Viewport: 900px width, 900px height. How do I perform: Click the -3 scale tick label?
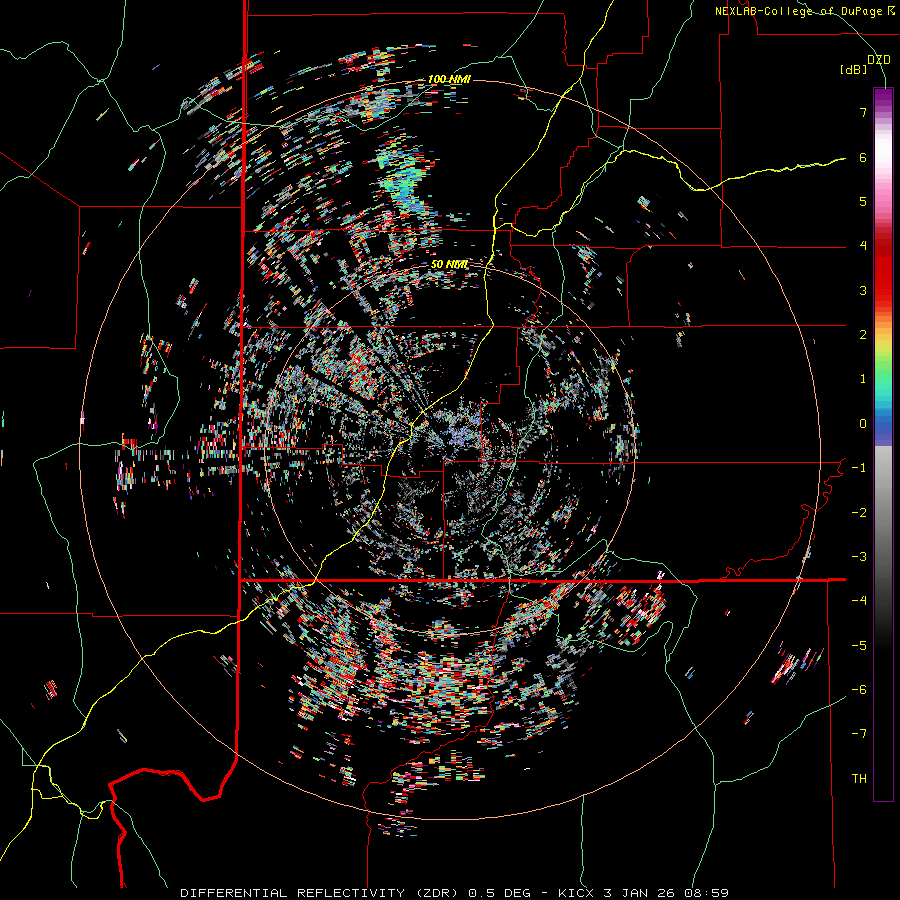tap(859, 557)
